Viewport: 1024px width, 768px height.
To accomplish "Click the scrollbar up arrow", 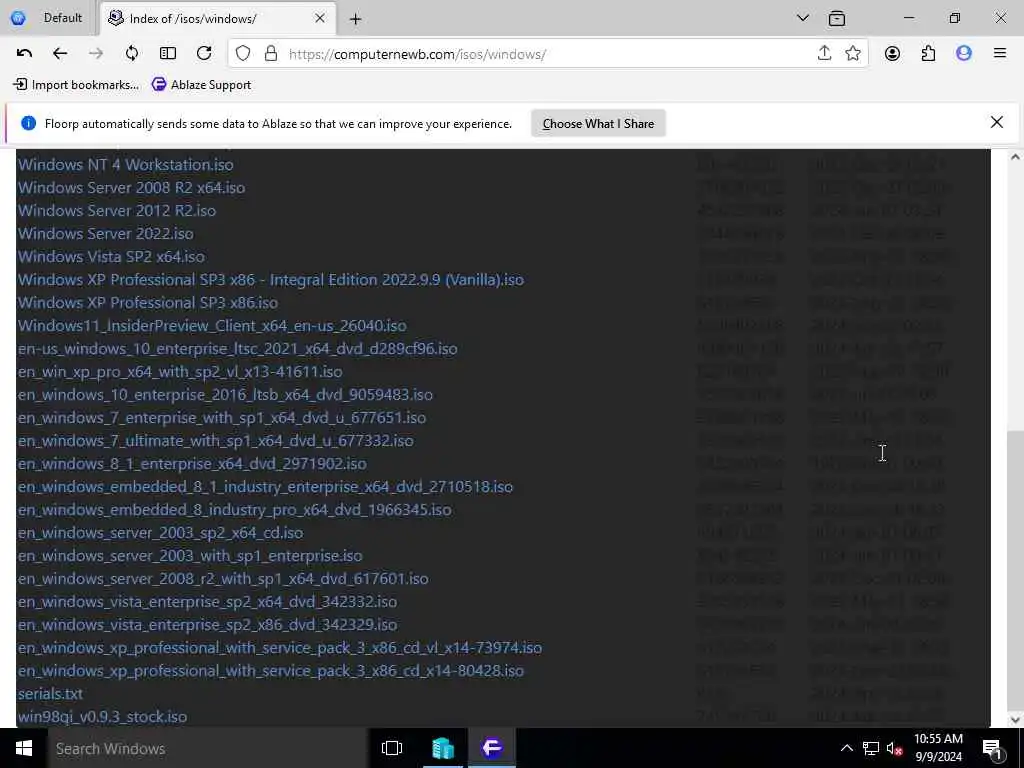I will pos(1016,157).
